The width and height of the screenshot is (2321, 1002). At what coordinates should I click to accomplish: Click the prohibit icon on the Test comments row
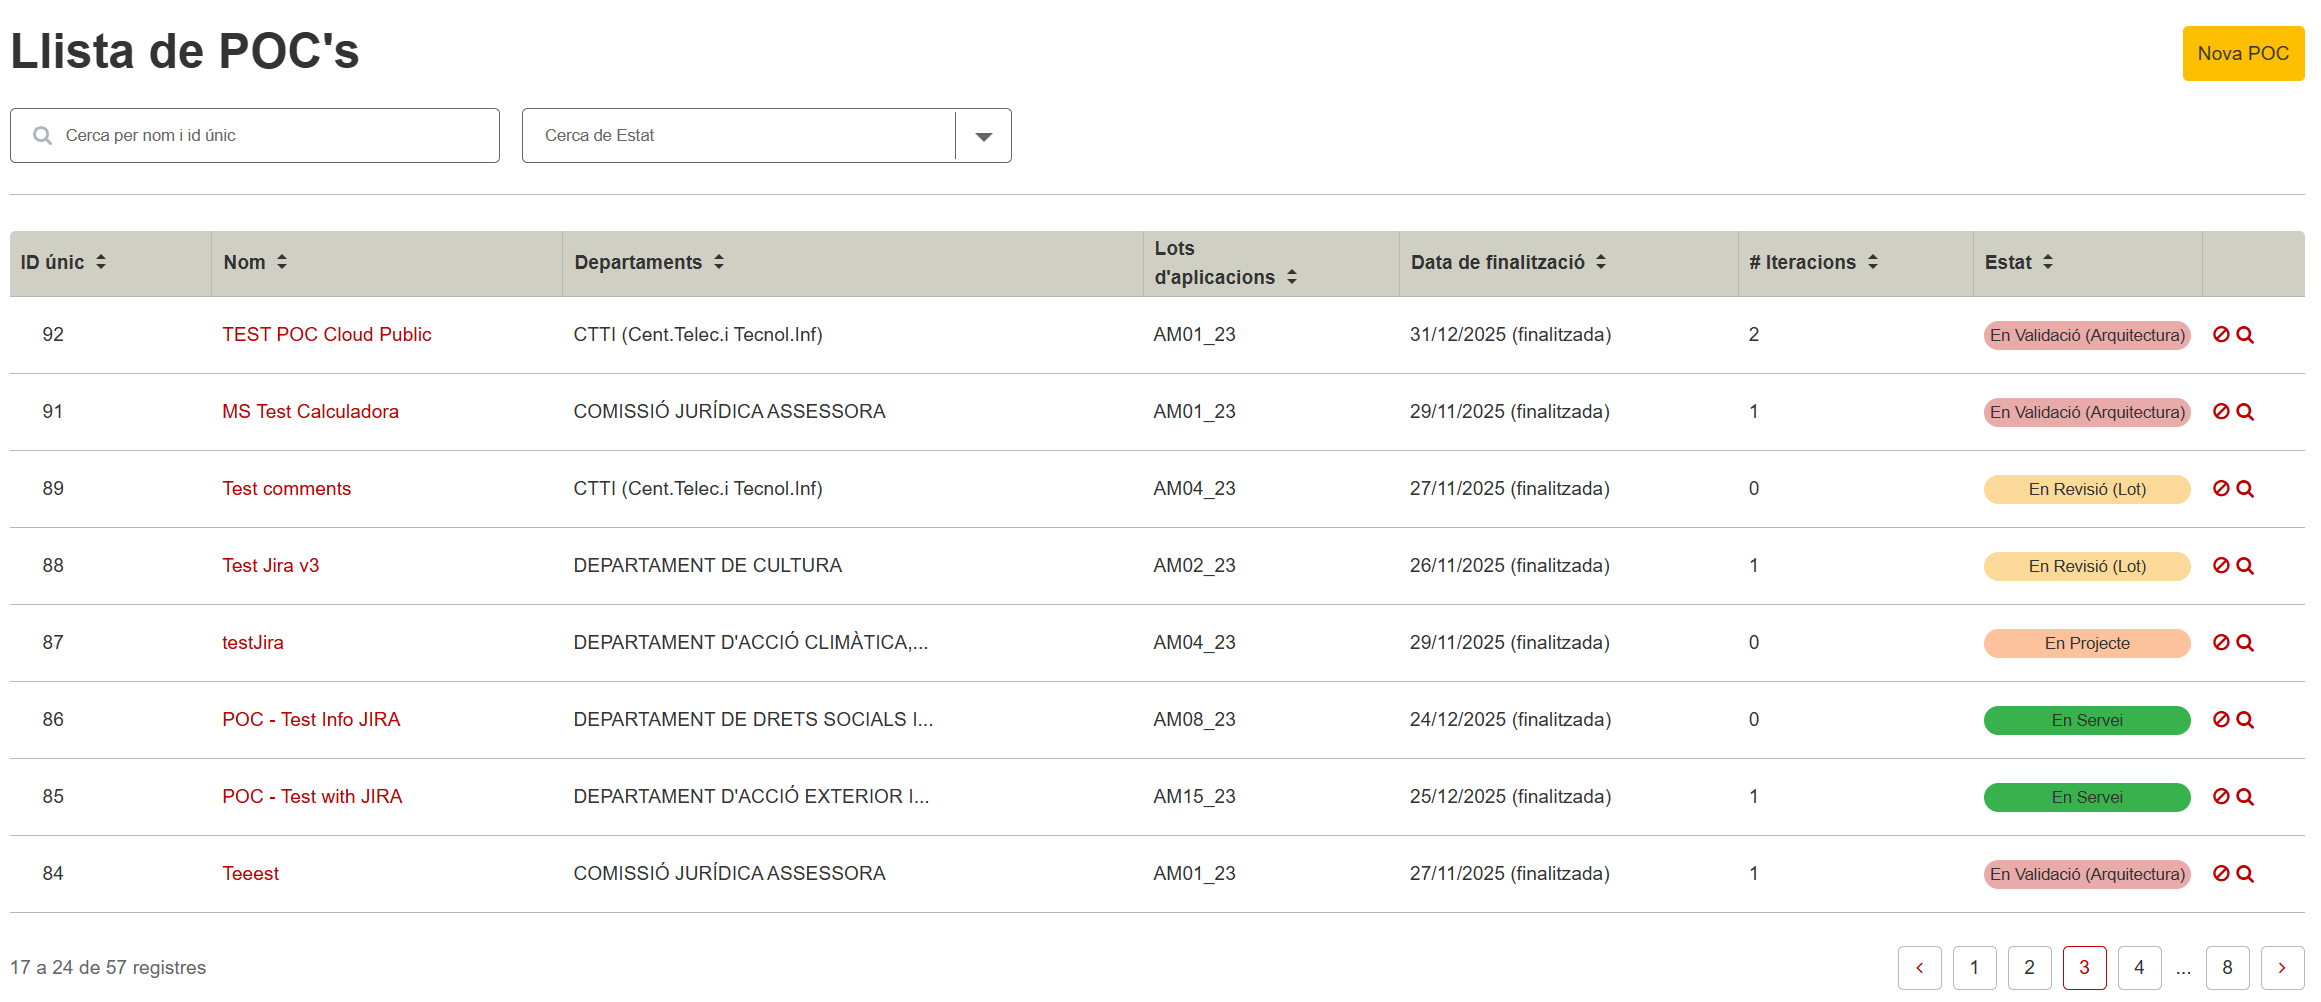2219,488
